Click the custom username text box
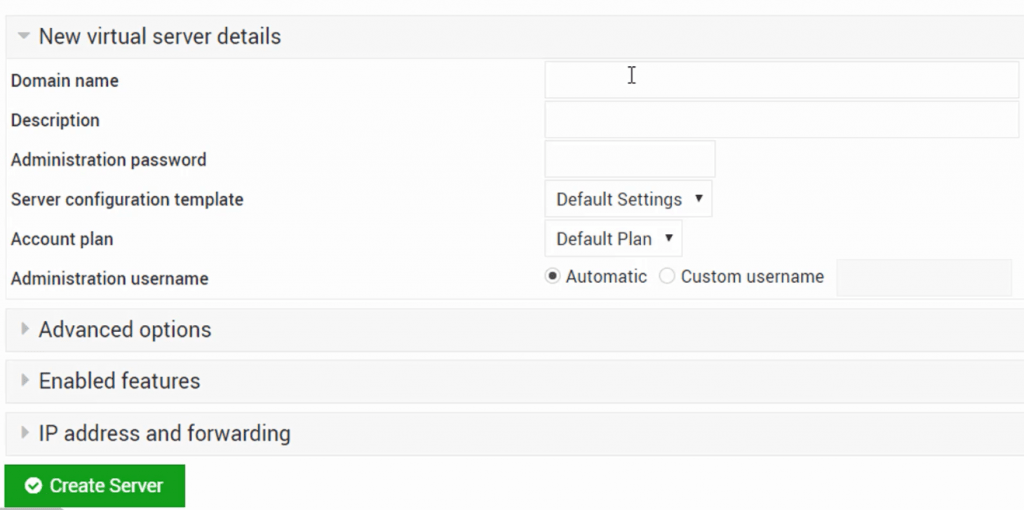 (x=924, y=278)
